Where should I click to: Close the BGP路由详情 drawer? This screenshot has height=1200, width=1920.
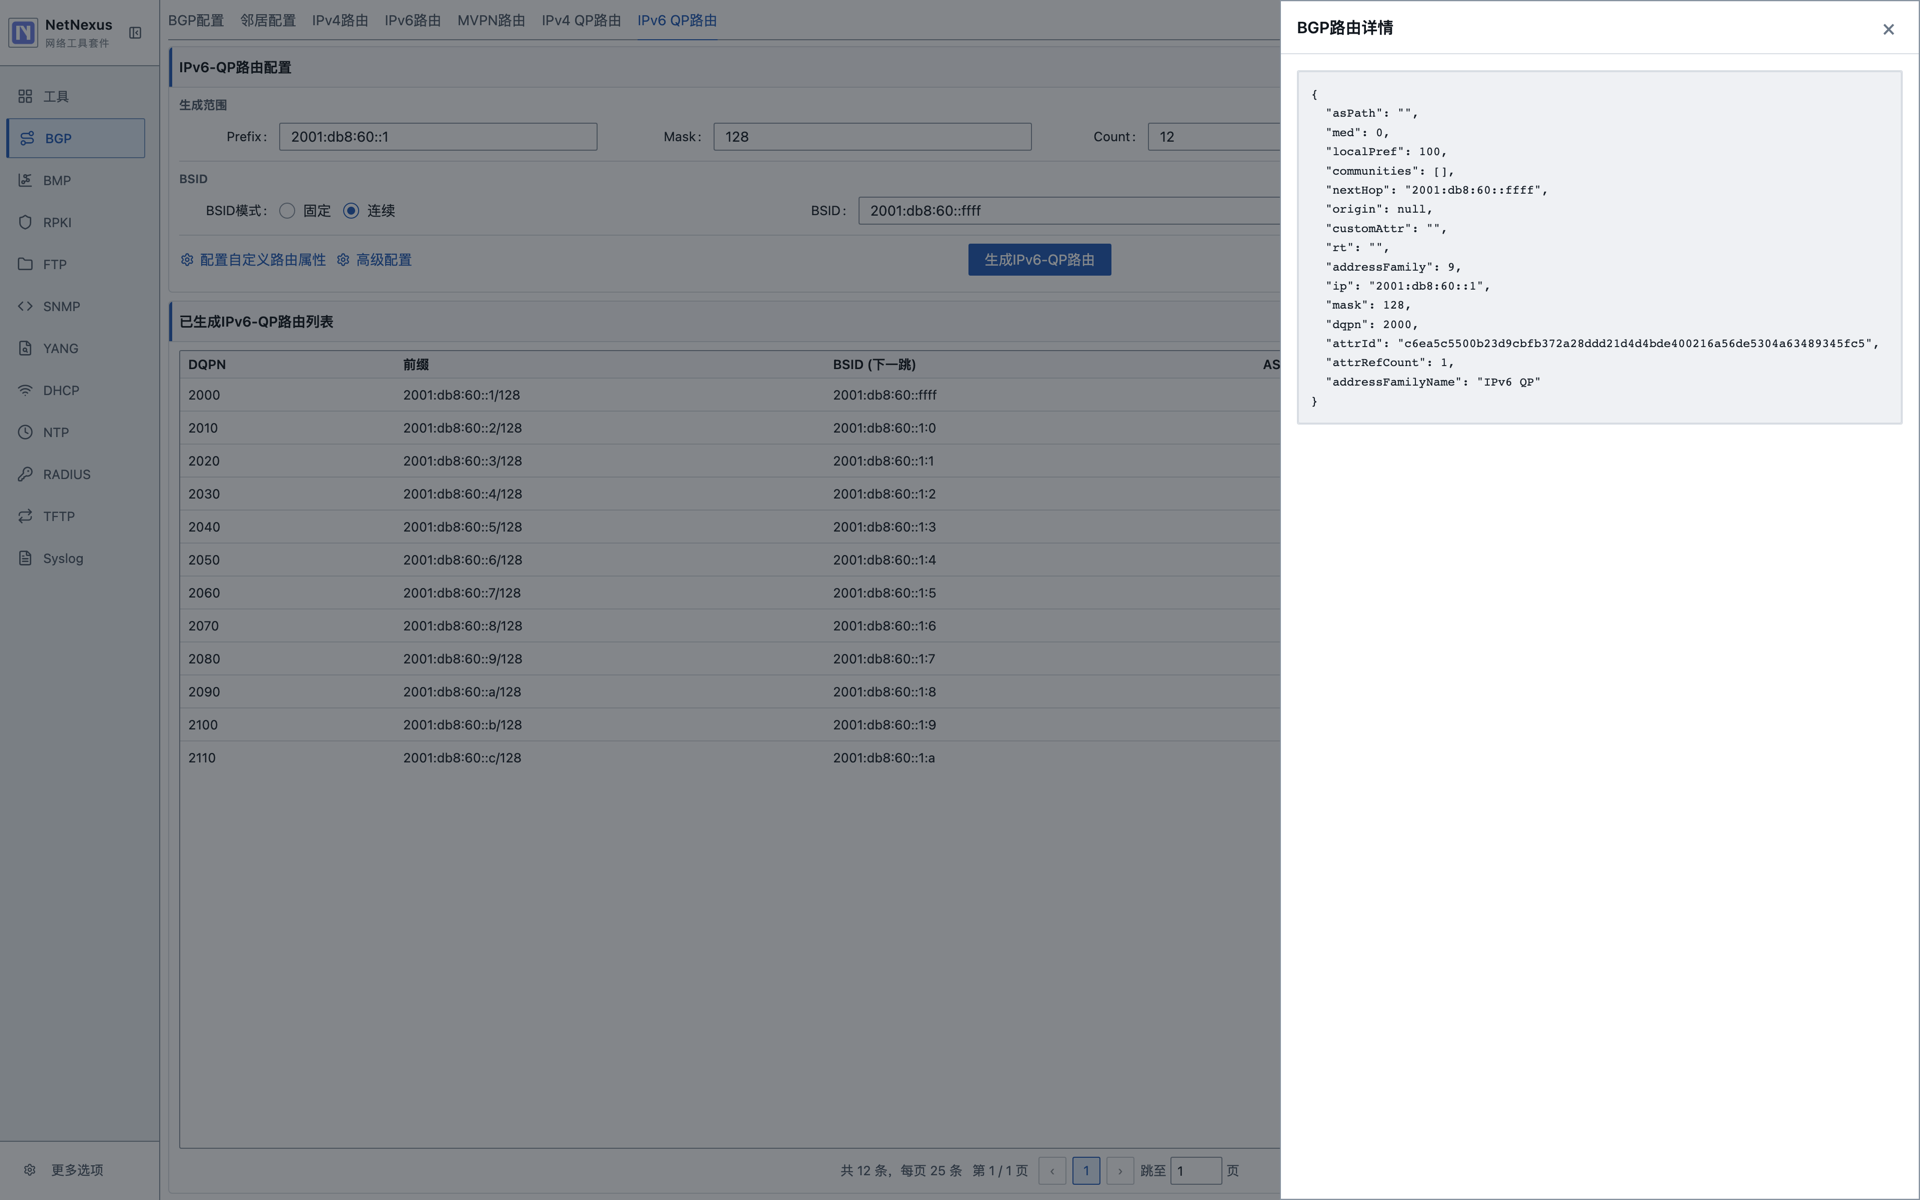[1888, 29]
